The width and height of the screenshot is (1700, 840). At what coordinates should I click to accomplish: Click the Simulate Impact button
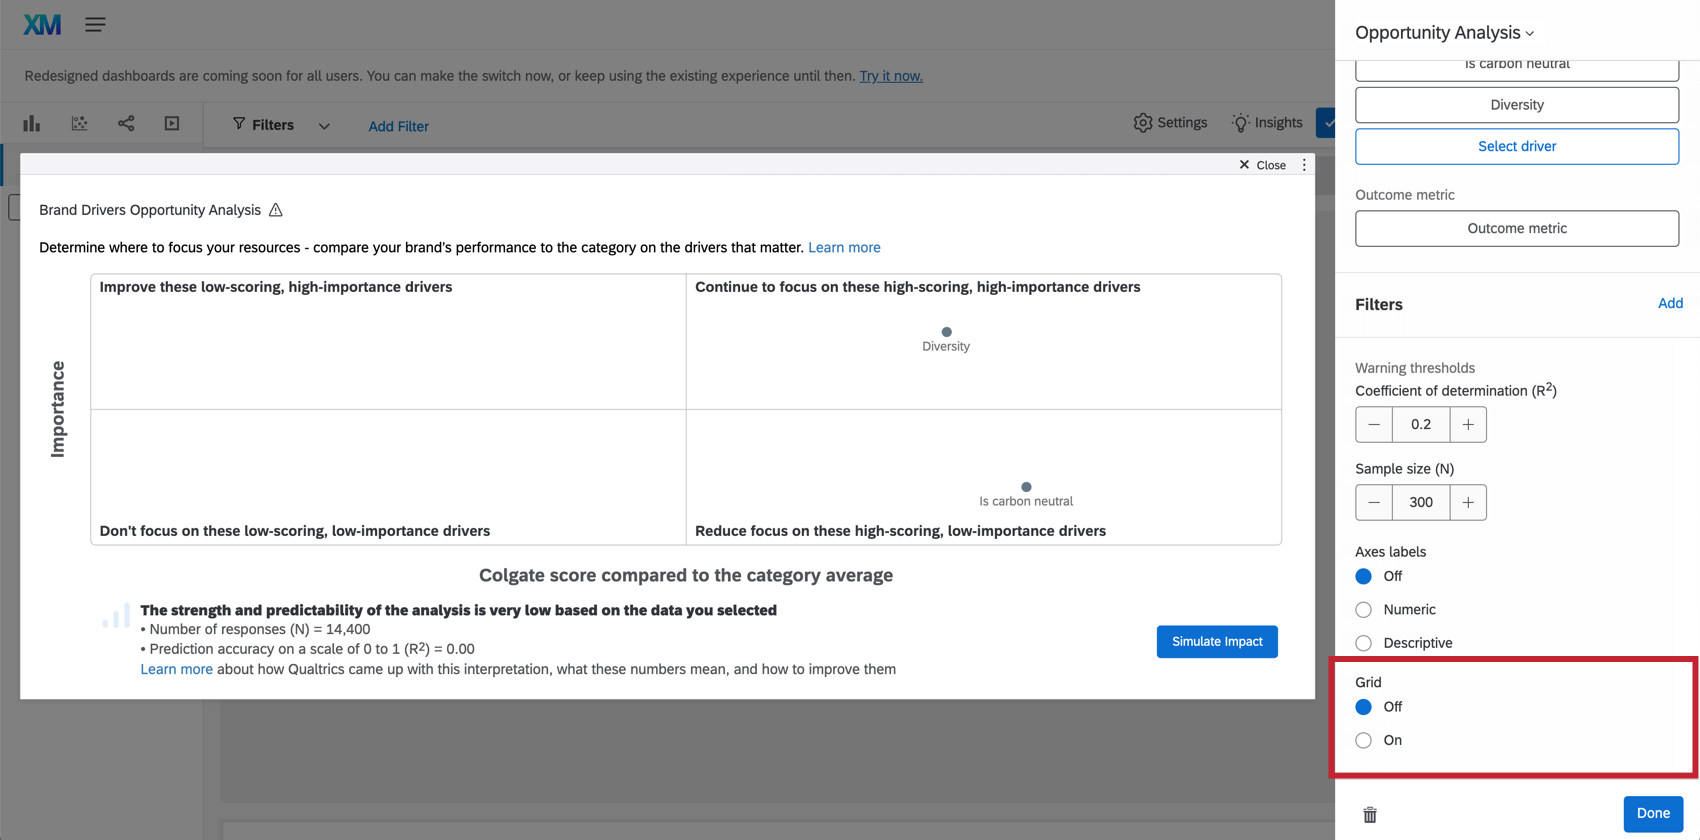coord(1216,642)
